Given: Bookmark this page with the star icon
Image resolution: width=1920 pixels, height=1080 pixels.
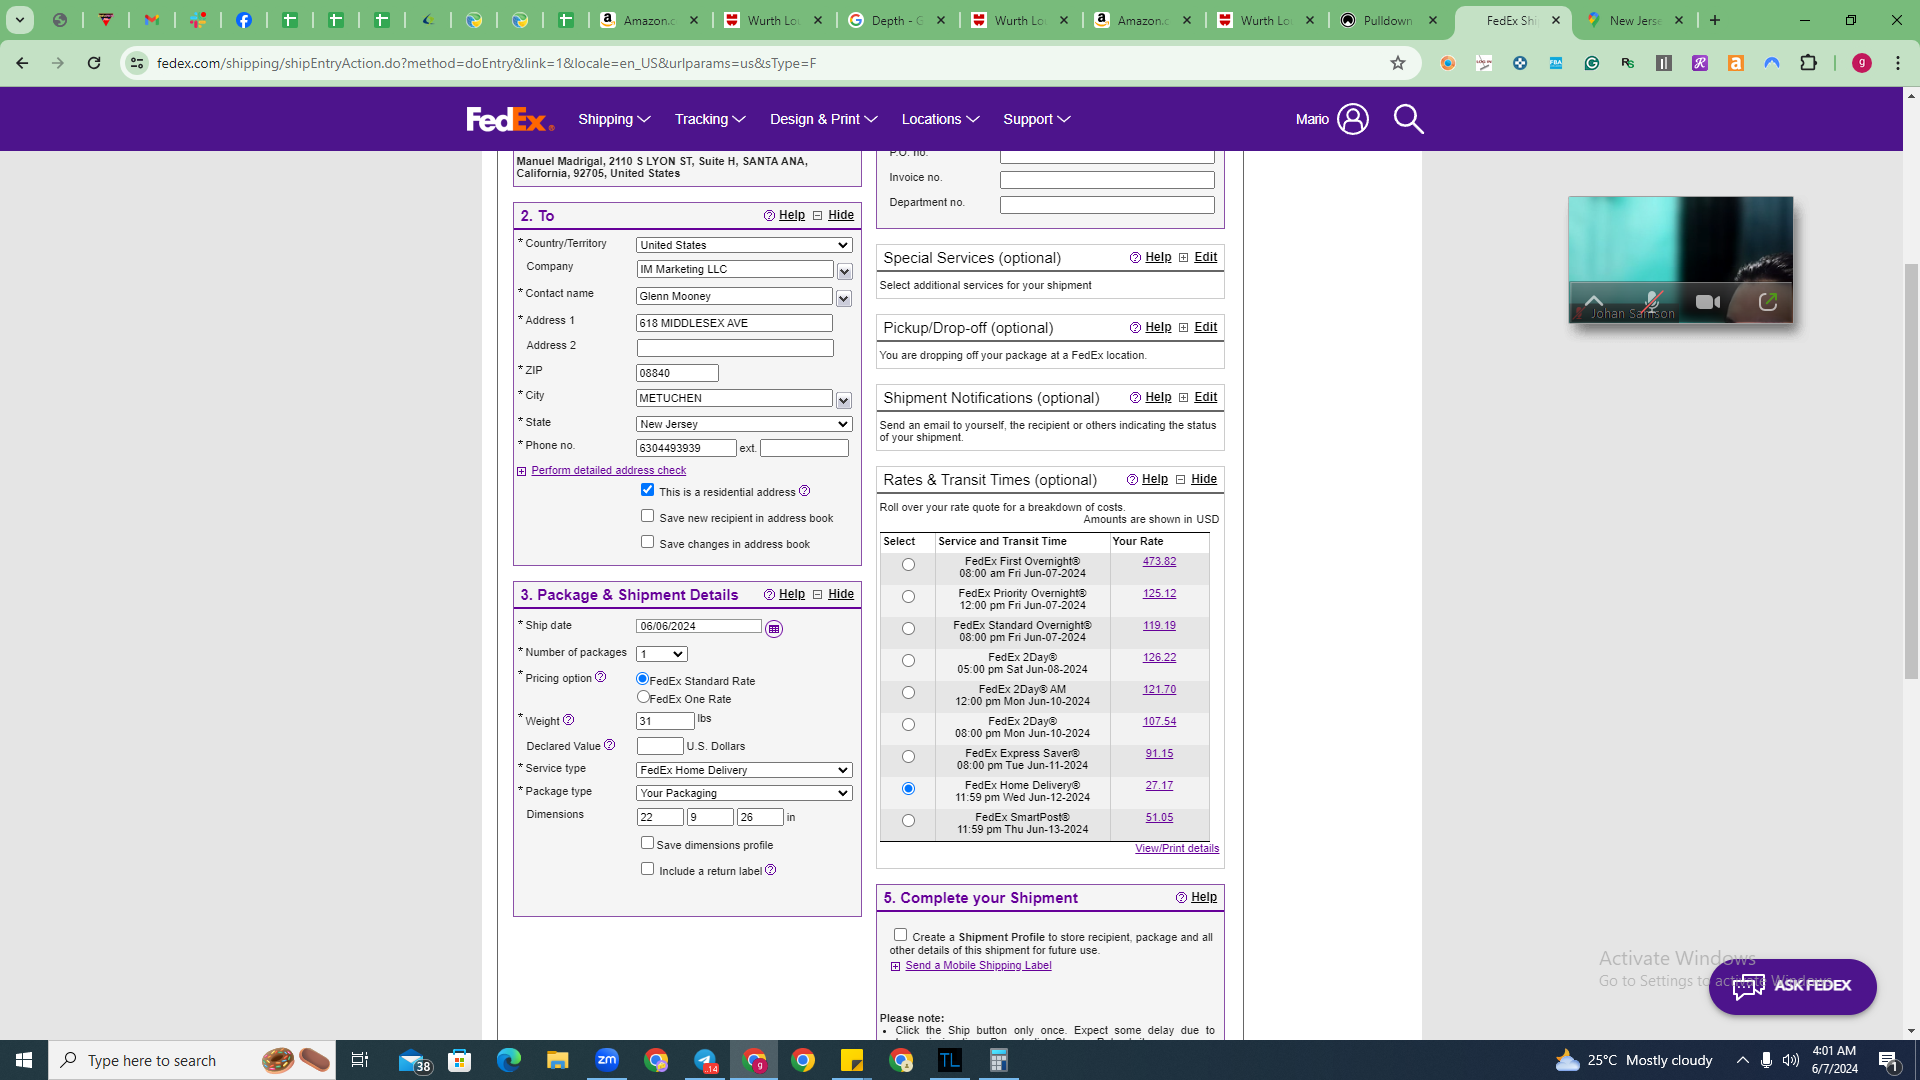Looking at the screenshot, I should [x=1398, y=63].
